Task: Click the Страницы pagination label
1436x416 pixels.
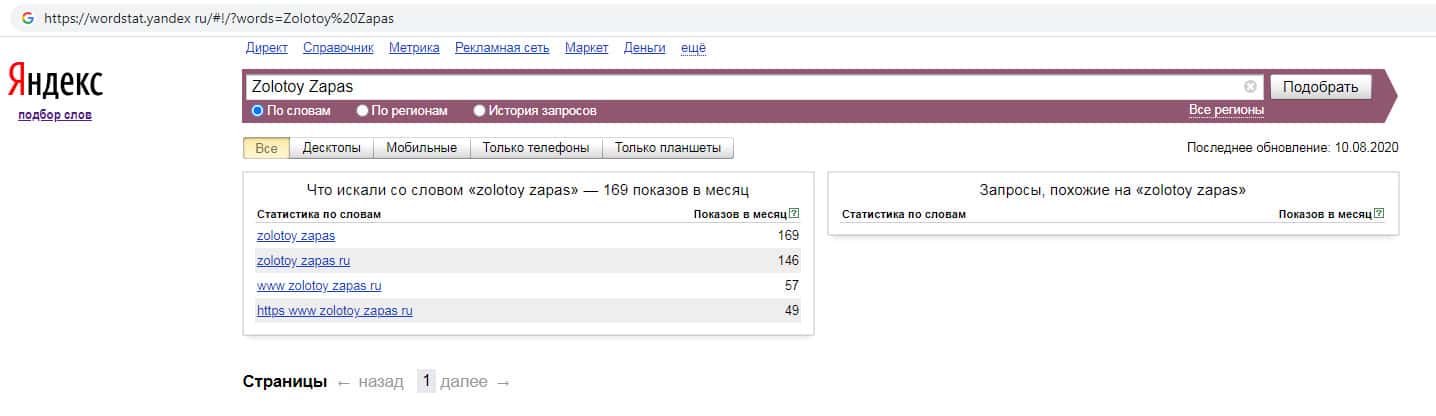Action: [285, 382]
